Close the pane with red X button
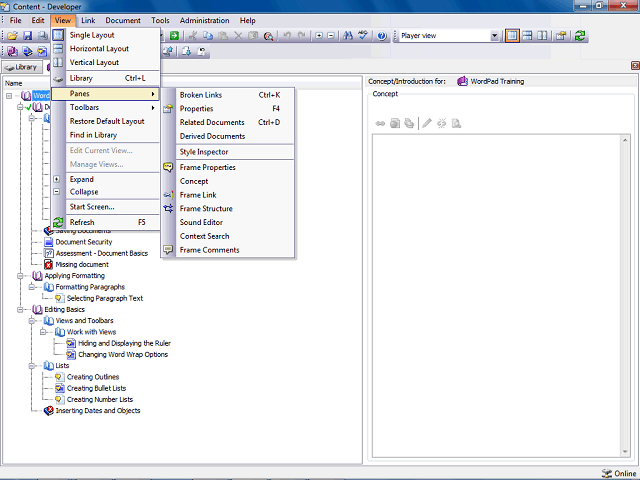The image size is (640, 480). click(635, 65)
